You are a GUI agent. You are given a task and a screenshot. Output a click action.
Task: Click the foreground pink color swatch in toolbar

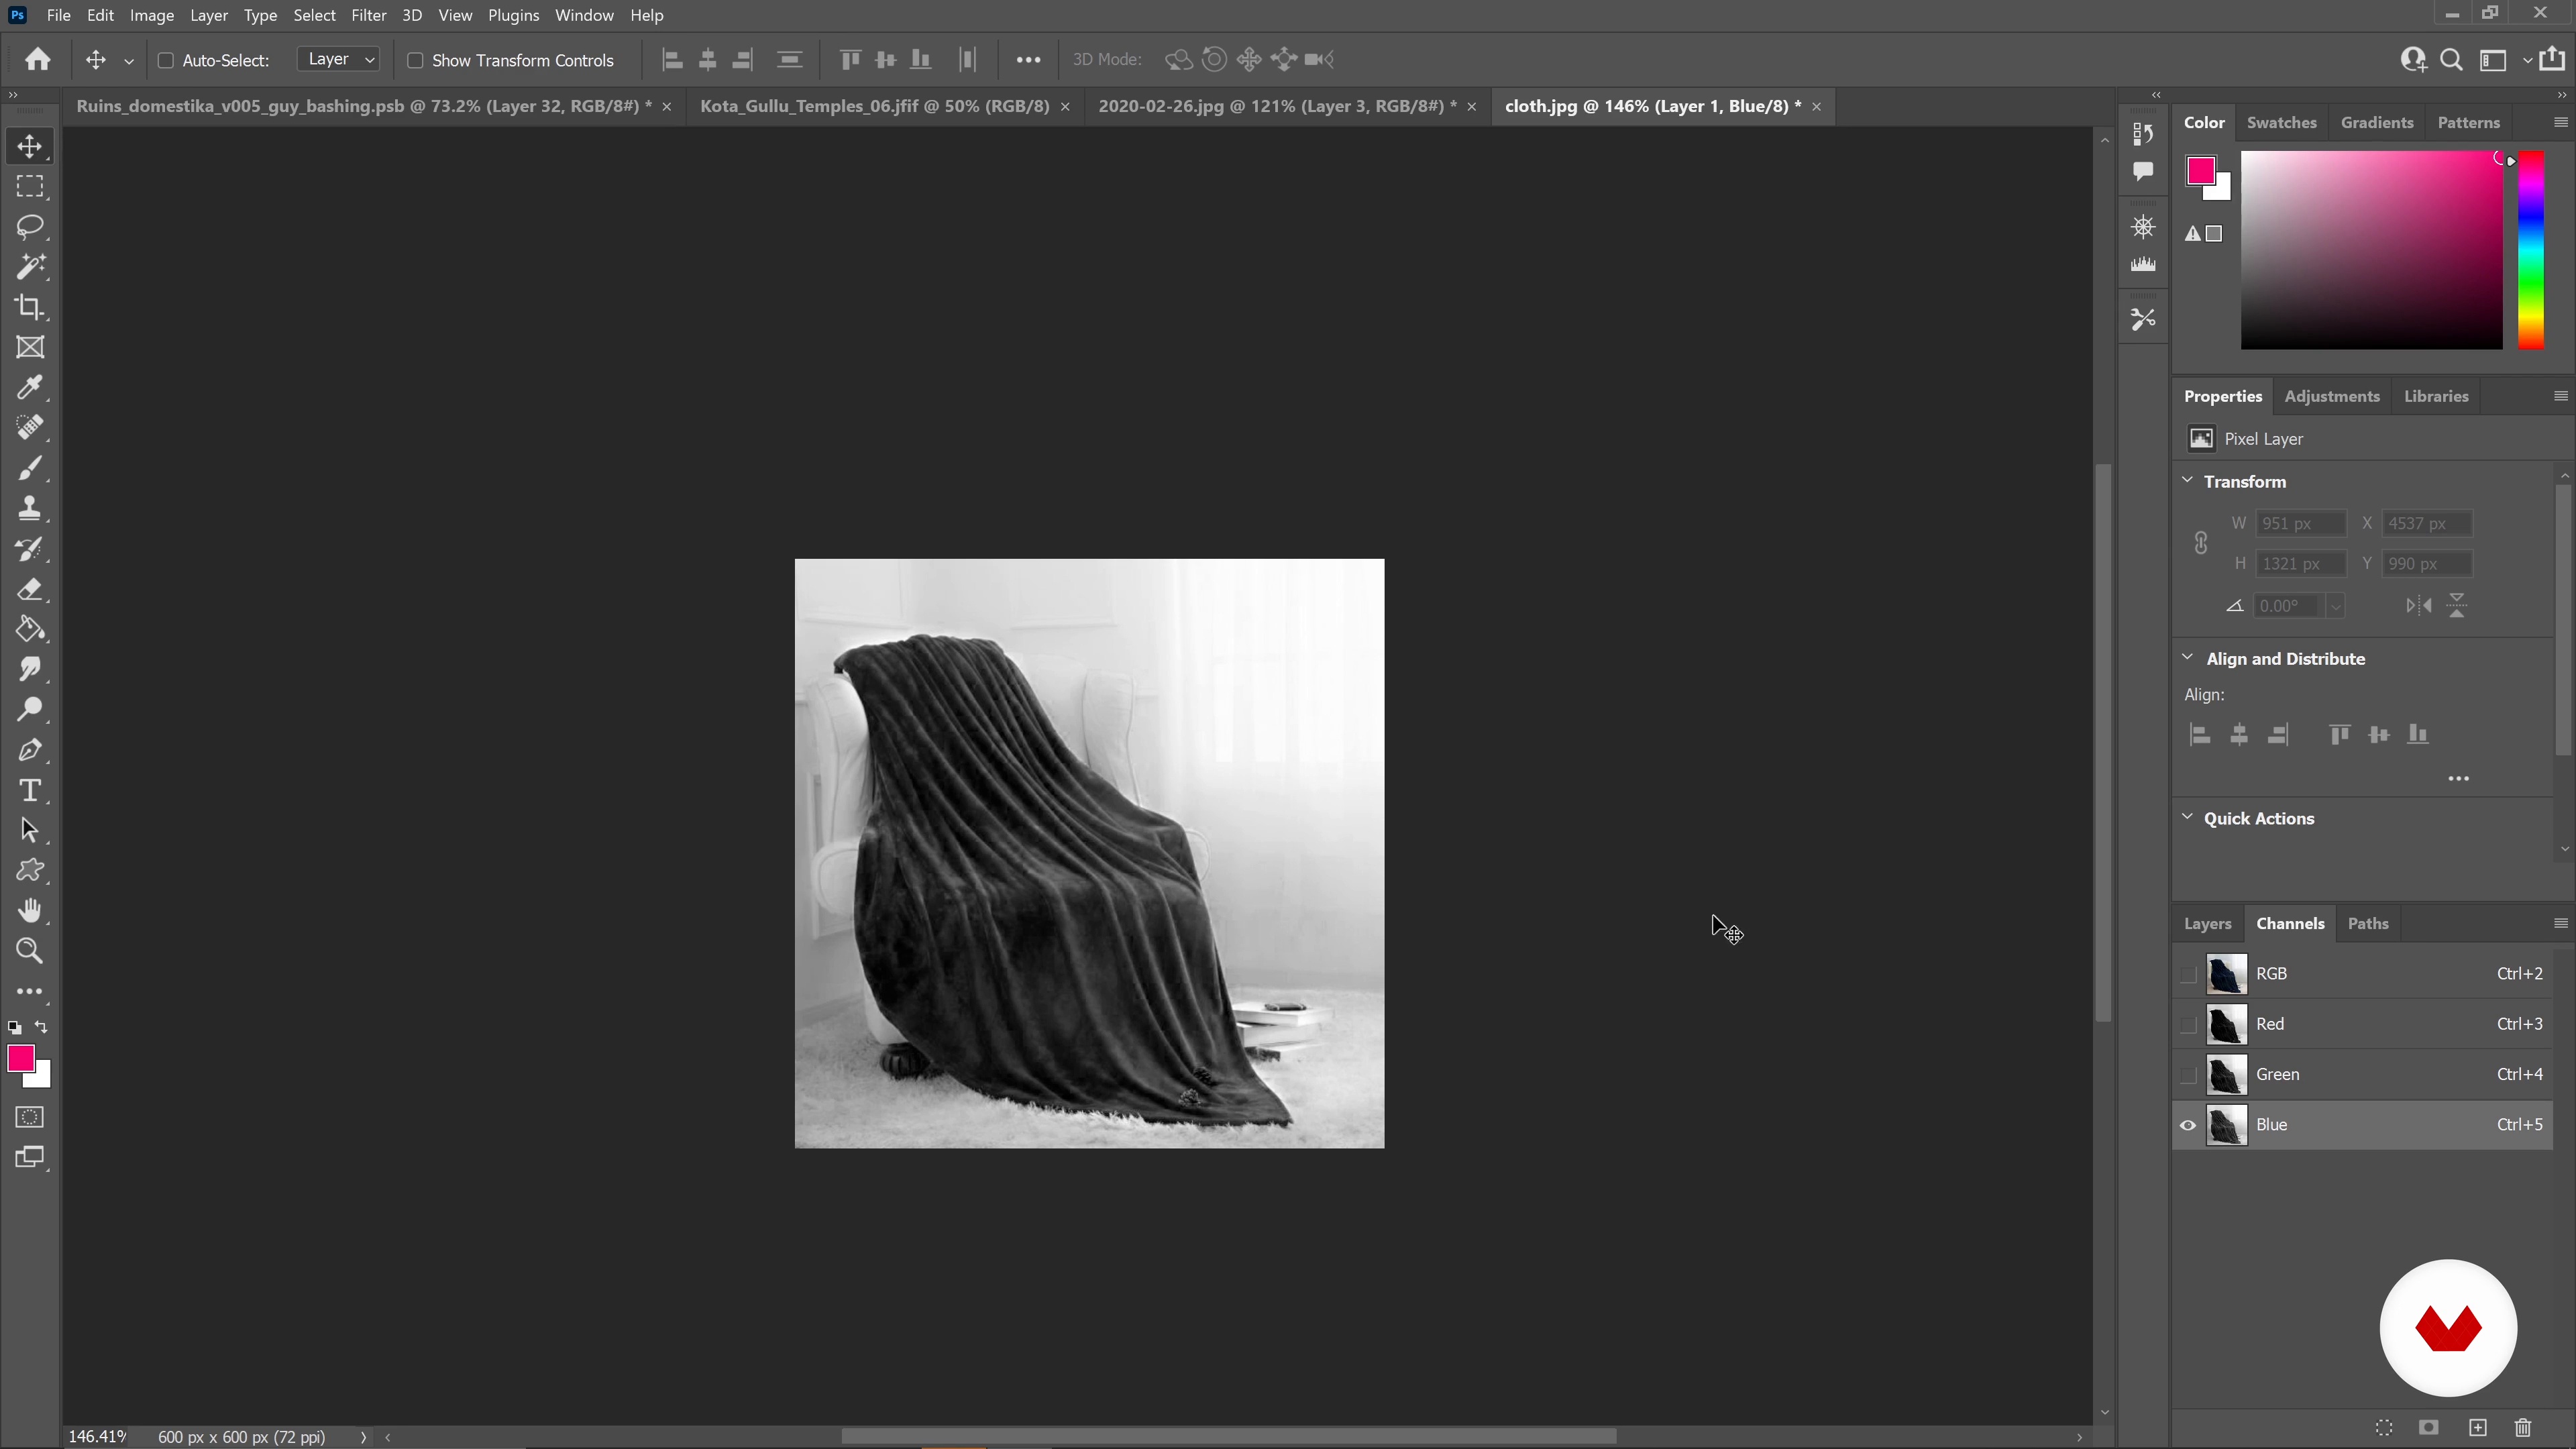coord(21,1059)
